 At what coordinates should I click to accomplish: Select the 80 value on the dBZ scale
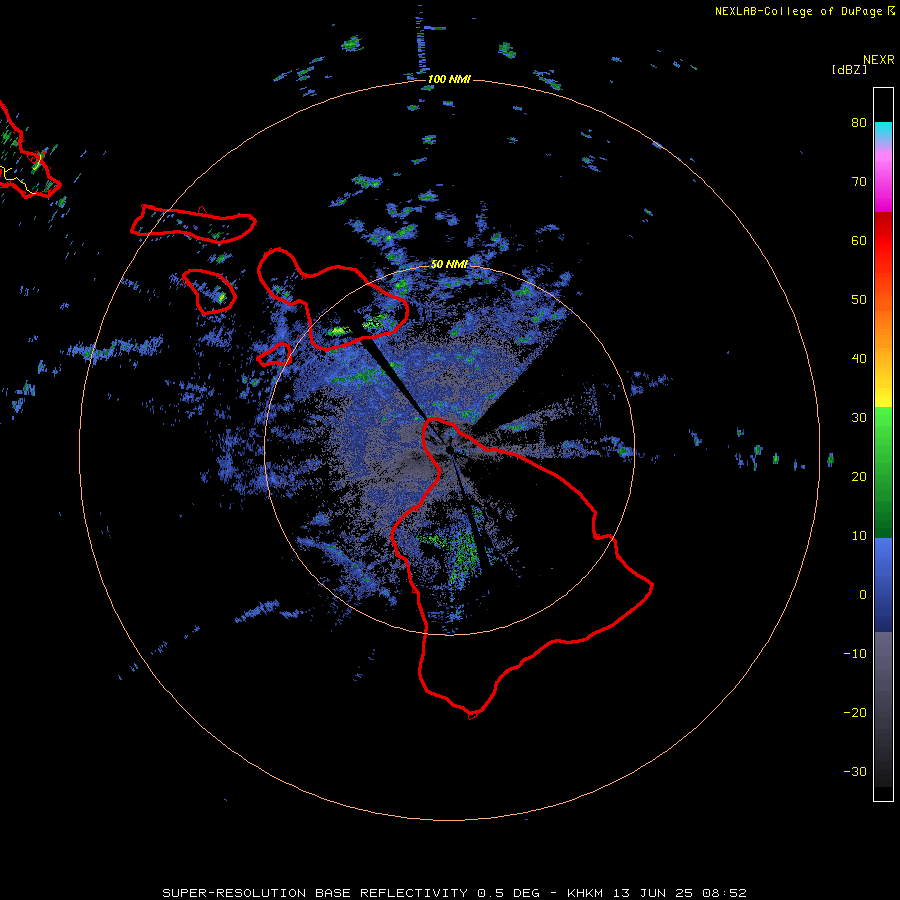(x=859, y=122)
